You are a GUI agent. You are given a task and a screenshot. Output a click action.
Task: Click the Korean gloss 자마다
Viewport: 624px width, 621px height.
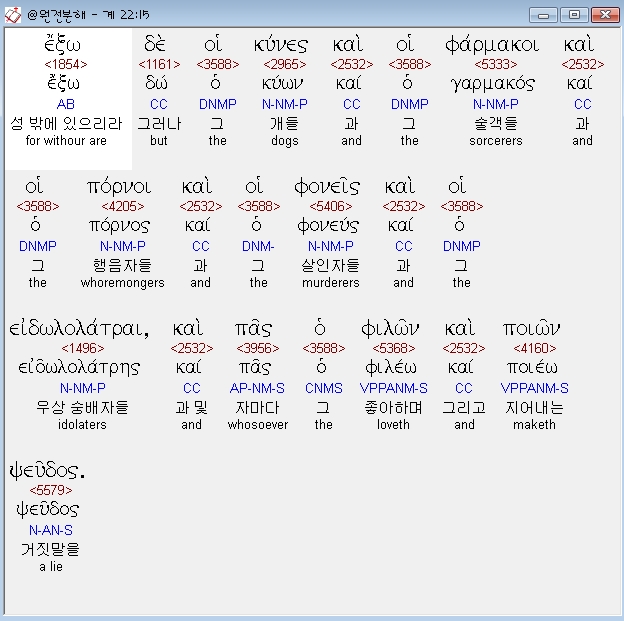click(x=257, y=407)
